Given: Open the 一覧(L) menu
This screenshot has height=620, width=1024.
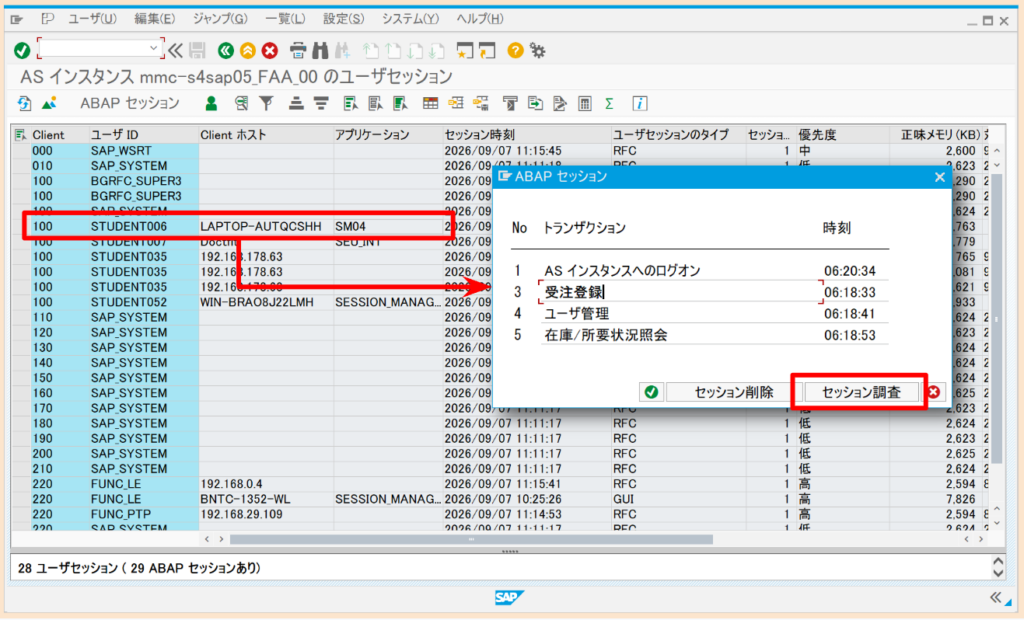Looking at the screenshot, I should click(285, 19).
